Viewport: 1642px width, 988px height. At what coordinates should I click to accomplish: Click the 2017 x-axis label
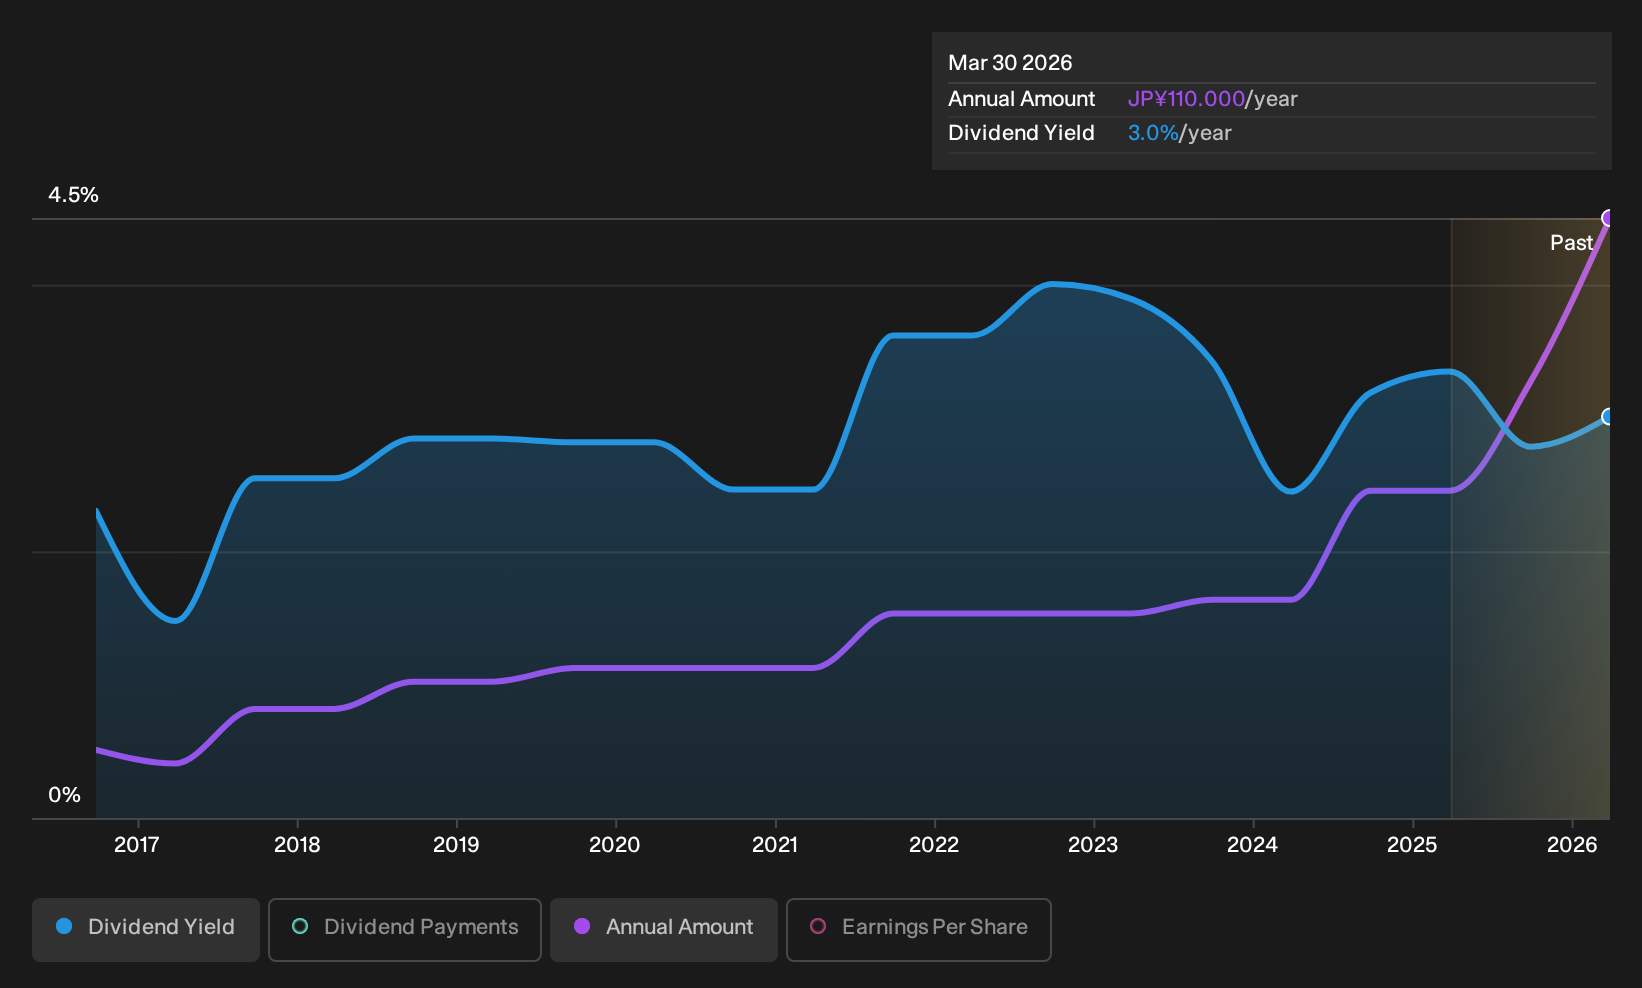click(137, 845)
